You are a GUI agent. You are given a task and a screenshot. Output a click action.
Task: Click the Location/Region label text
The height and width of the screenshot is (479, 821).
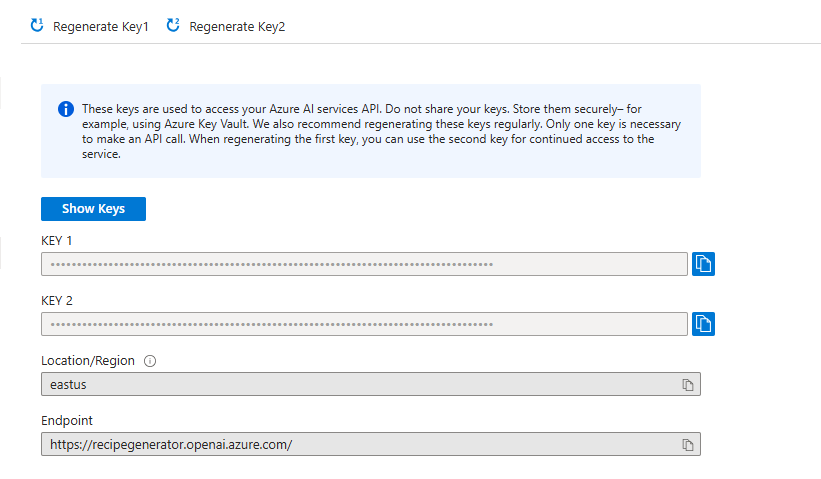[88, 361]
